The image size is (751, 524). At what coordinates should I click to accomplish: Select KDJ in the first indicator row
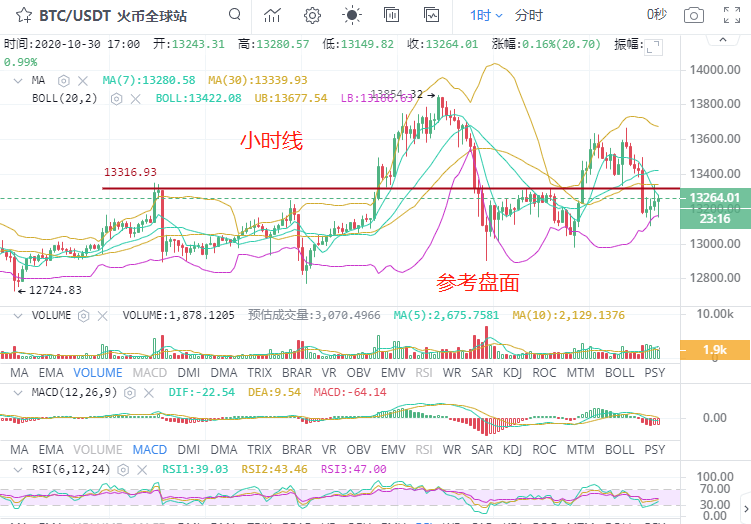[512, 373]
